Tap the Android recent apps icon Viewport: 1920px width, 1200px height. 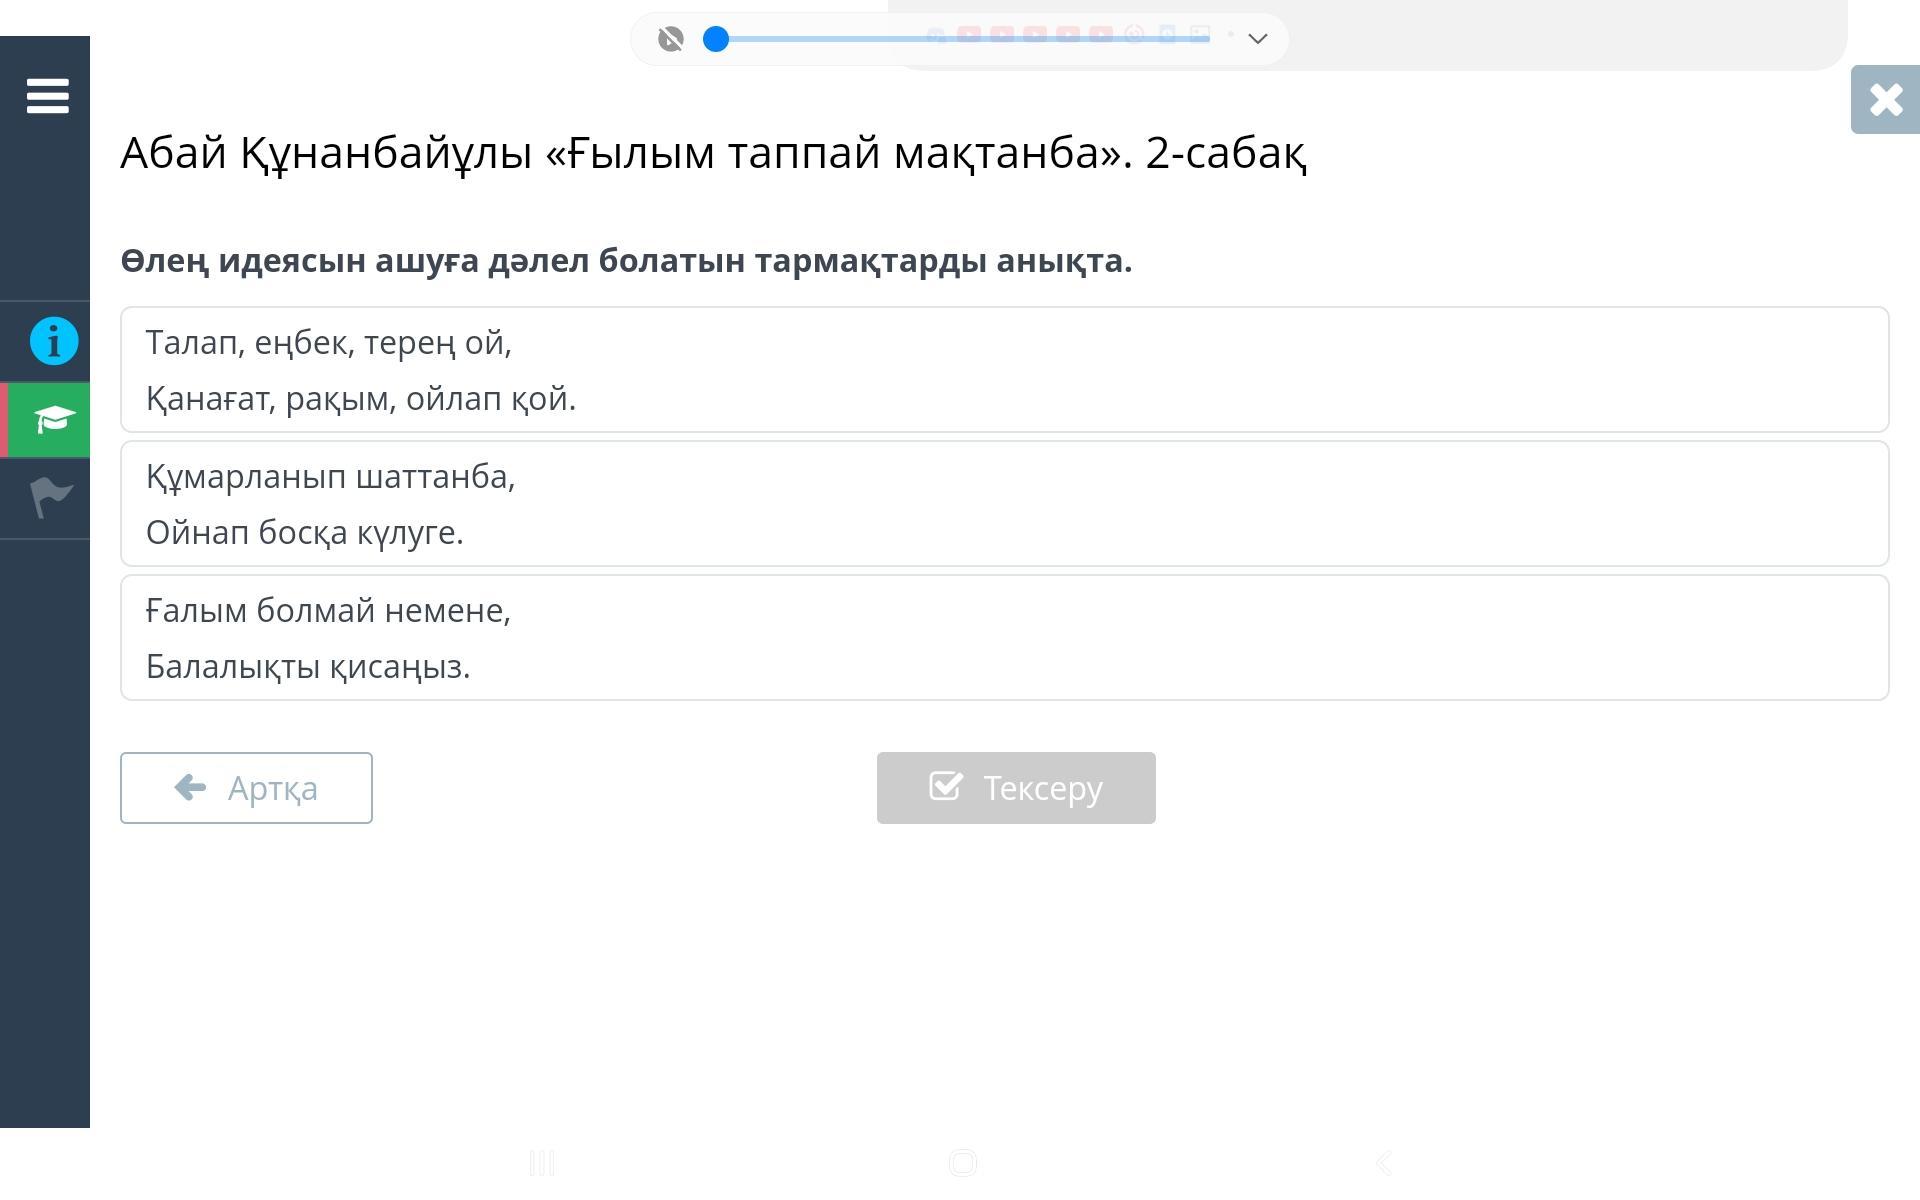click(x=541, y=1163)
